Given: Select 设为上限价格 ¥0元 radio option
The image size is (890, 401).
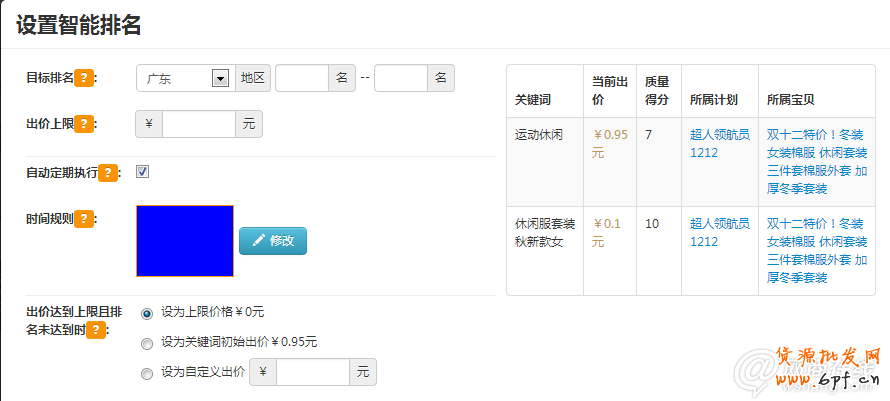Looking at the screenshot, I should [x=147, y=313].
